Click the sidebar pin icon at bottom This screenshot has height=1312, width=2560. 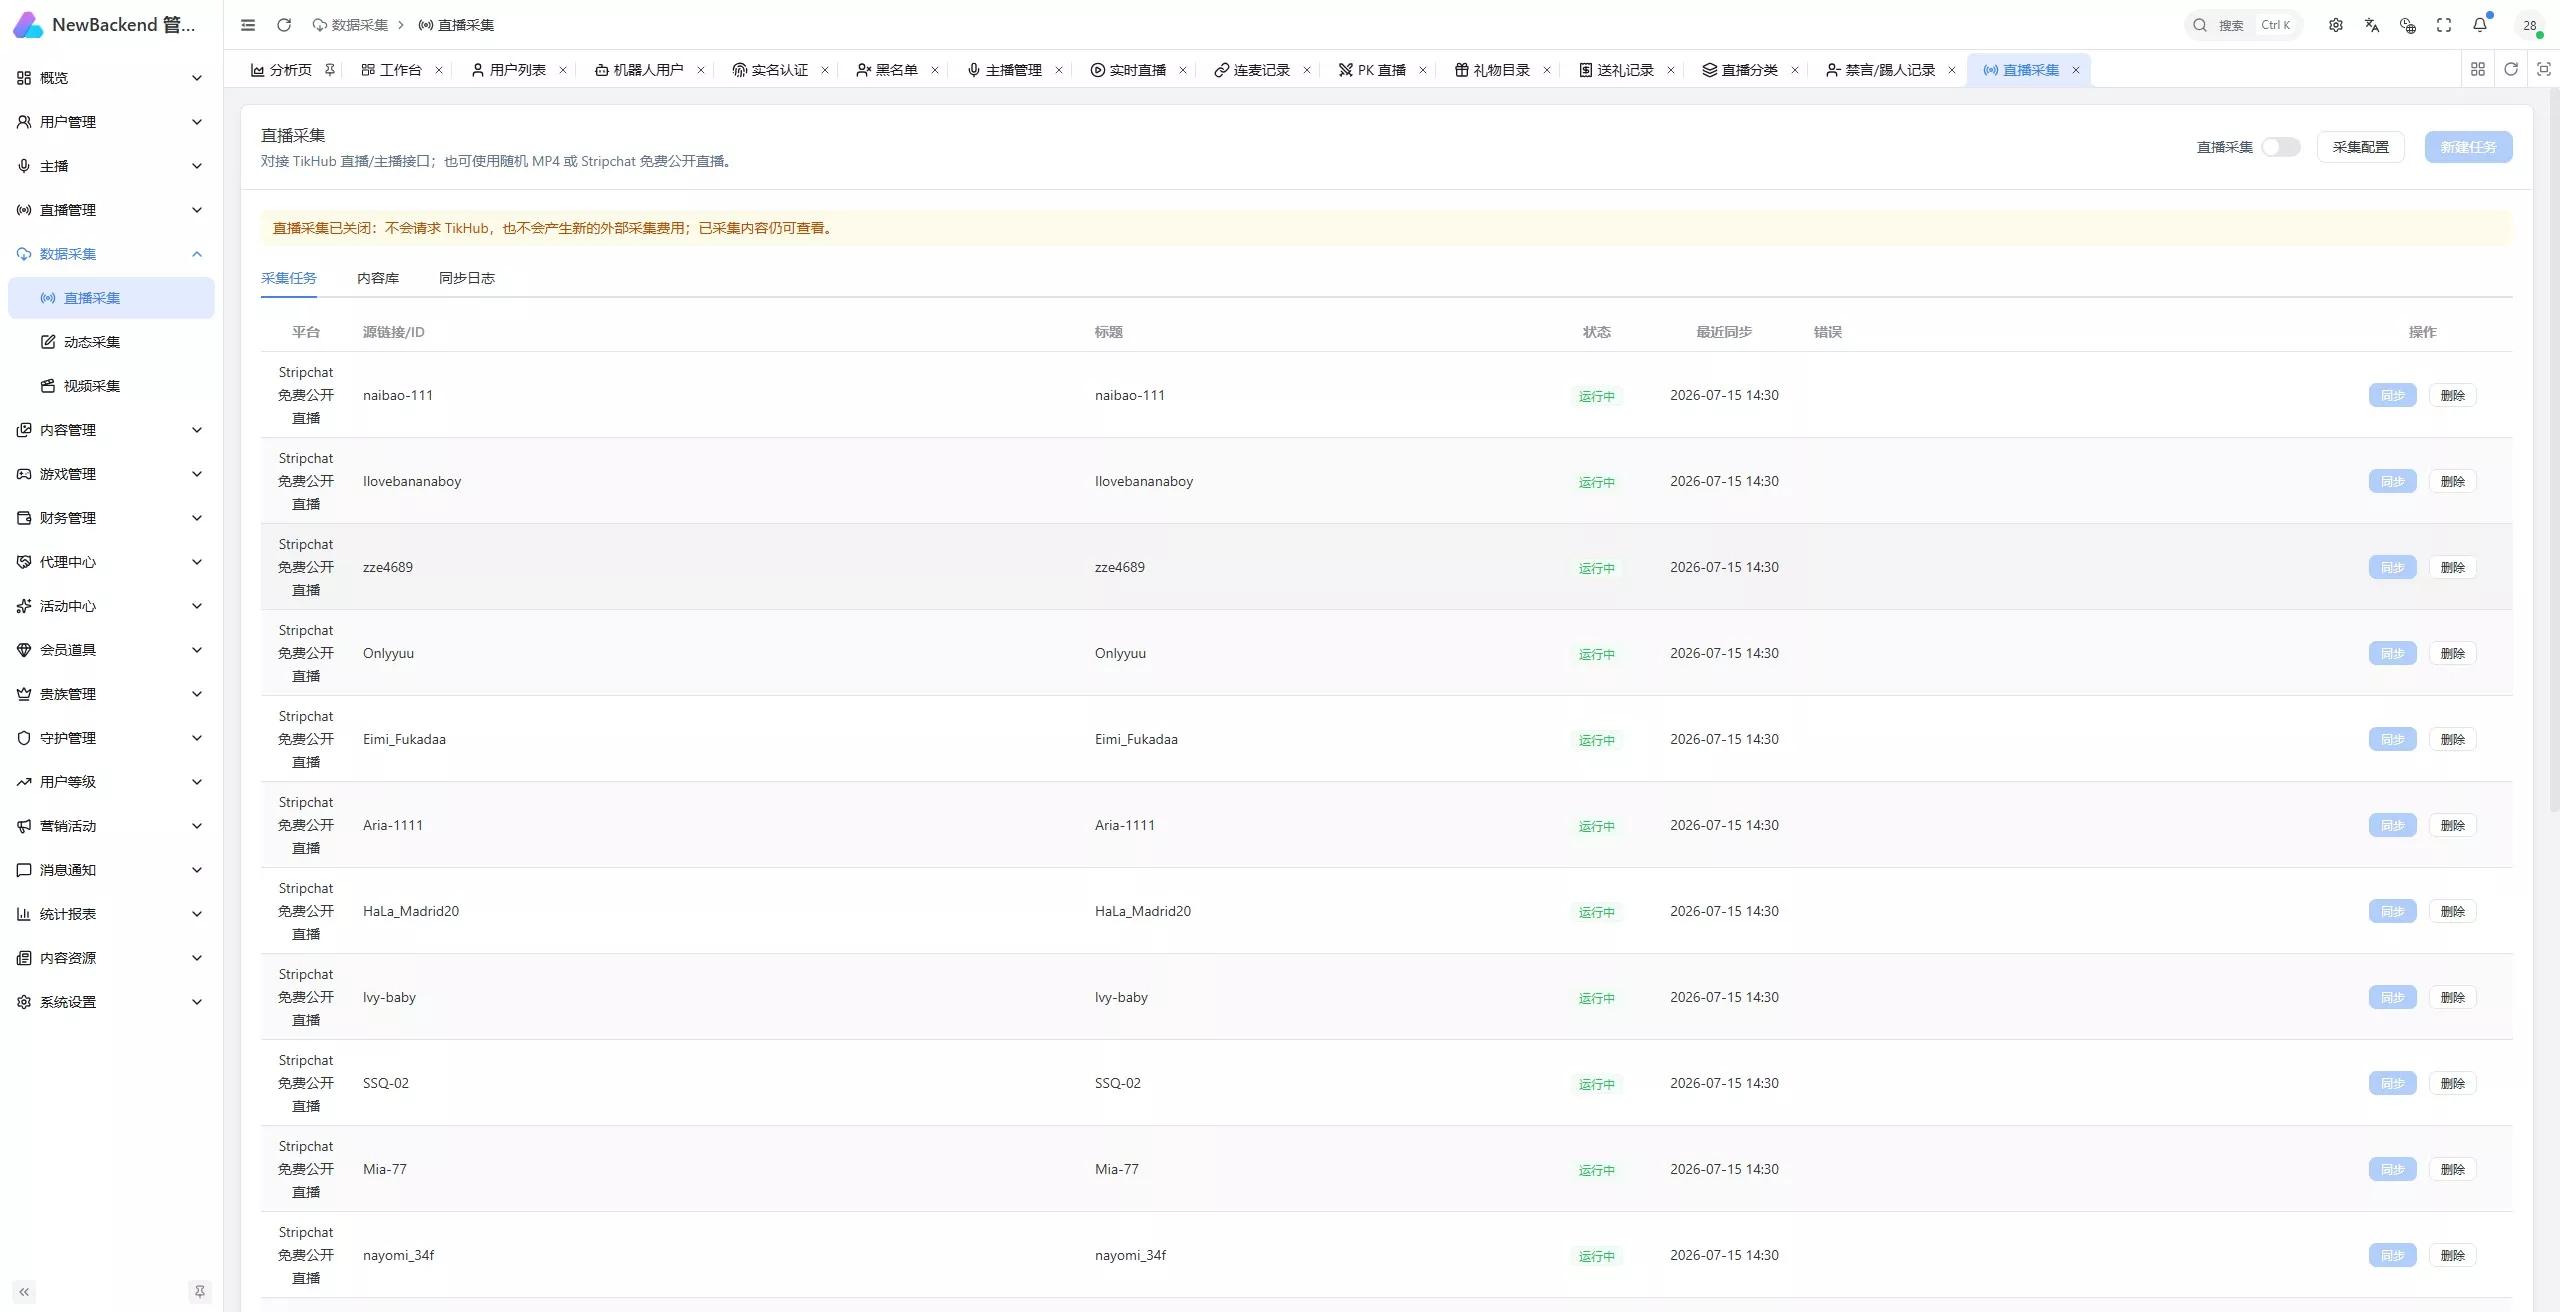[200, 1292]
